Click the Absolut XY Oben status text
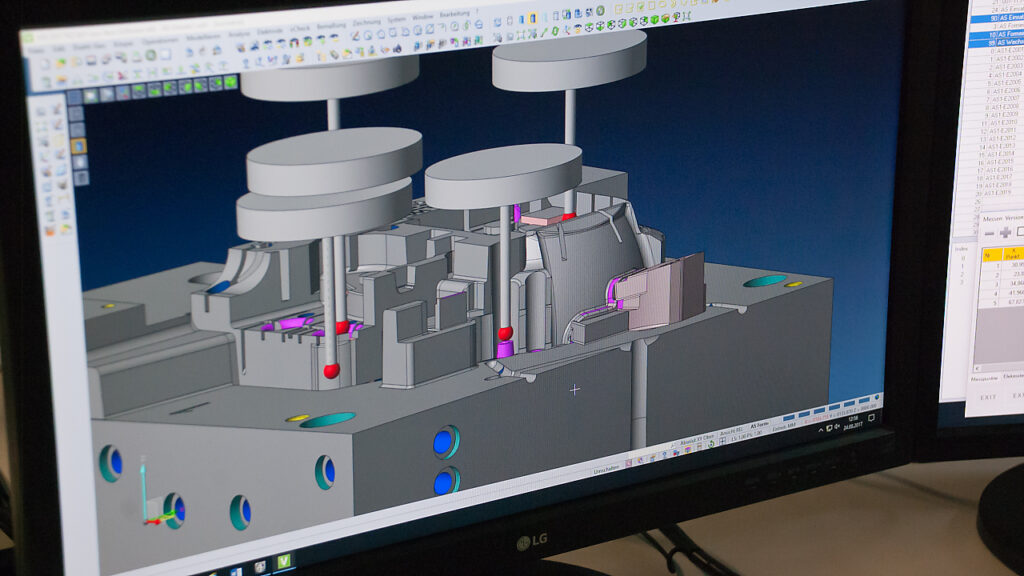Viewport: 1024px width, 576px height. click(697, 440)
